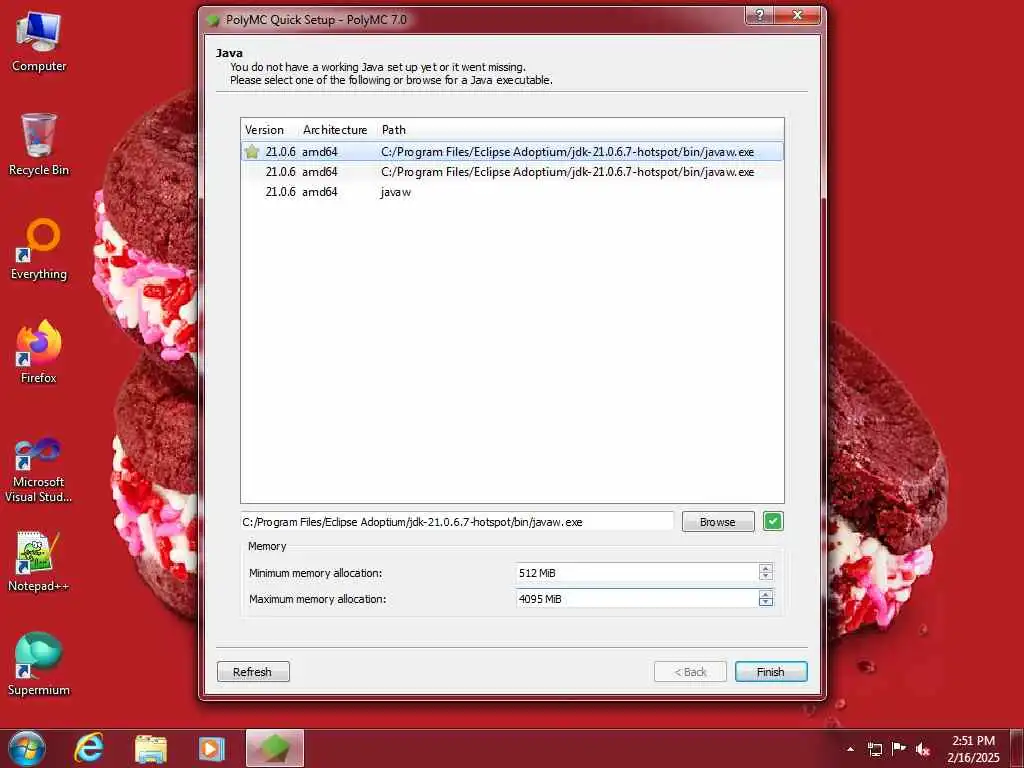Screen dimensions: 1024x768
Task: Open Windows Media Player from taskbar
Action: 211,748
